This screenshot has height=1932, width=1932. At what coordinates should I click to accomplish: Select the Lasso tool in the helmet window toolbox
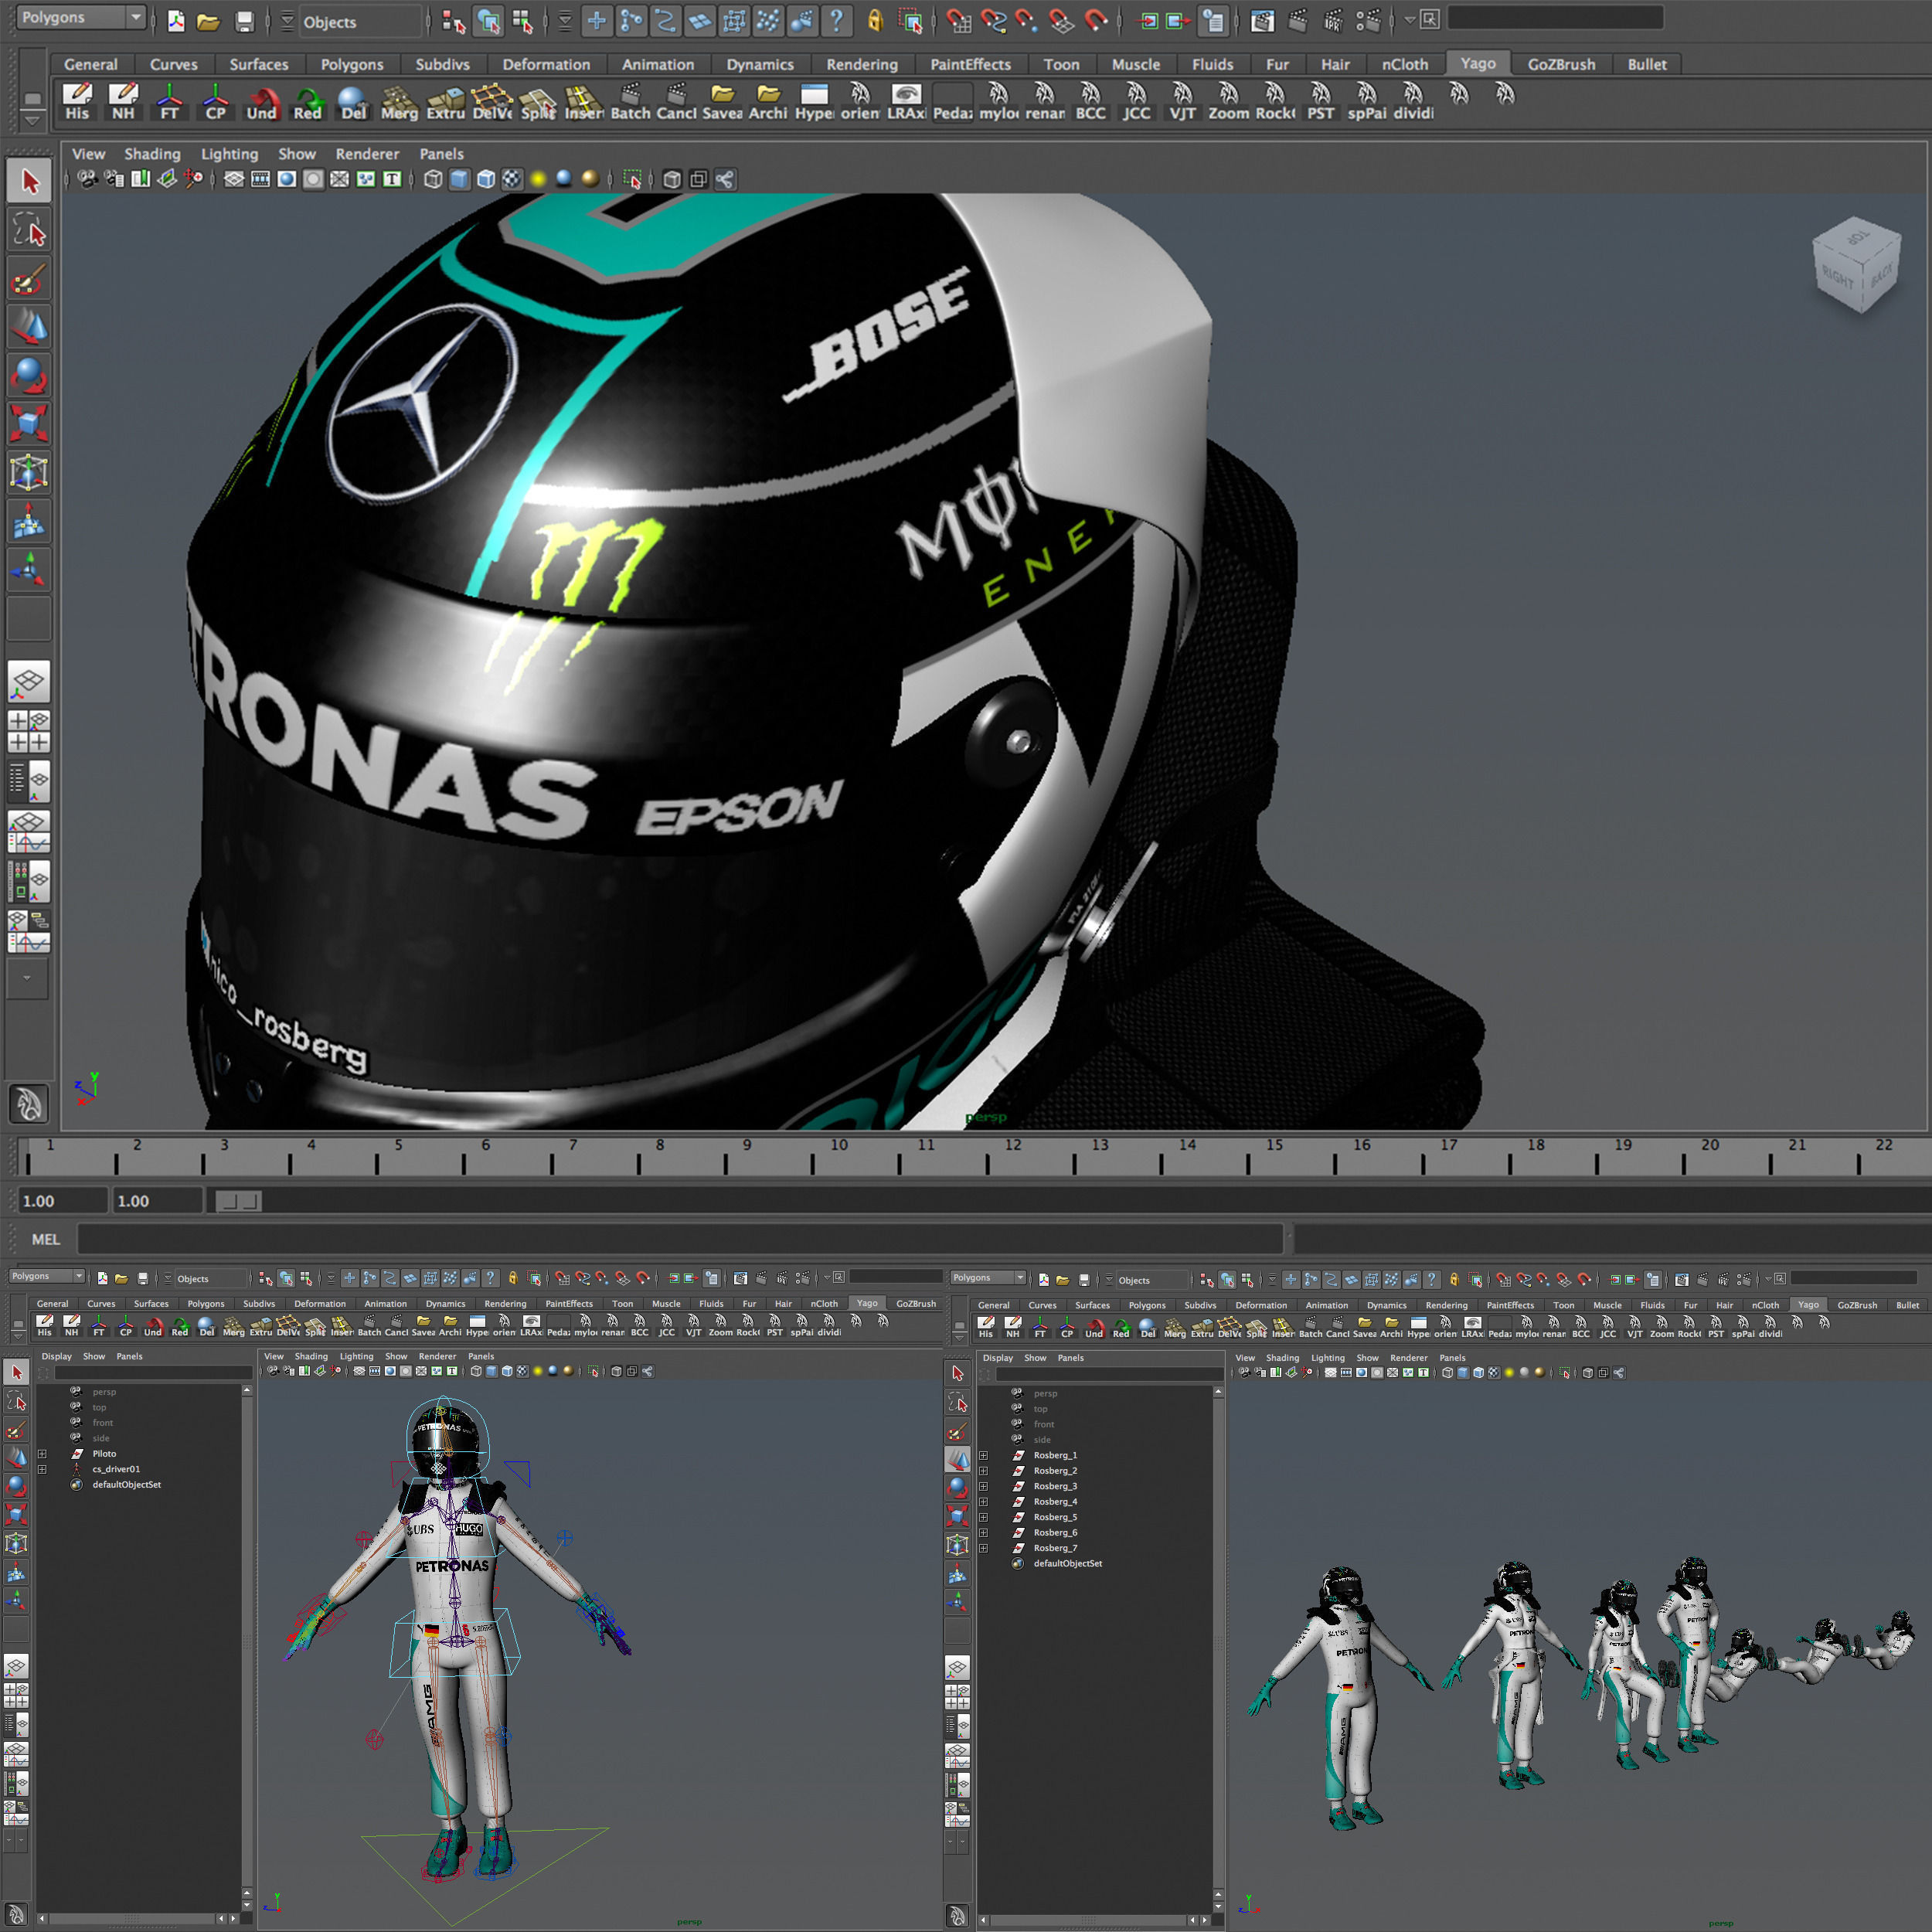click(29, 230)
